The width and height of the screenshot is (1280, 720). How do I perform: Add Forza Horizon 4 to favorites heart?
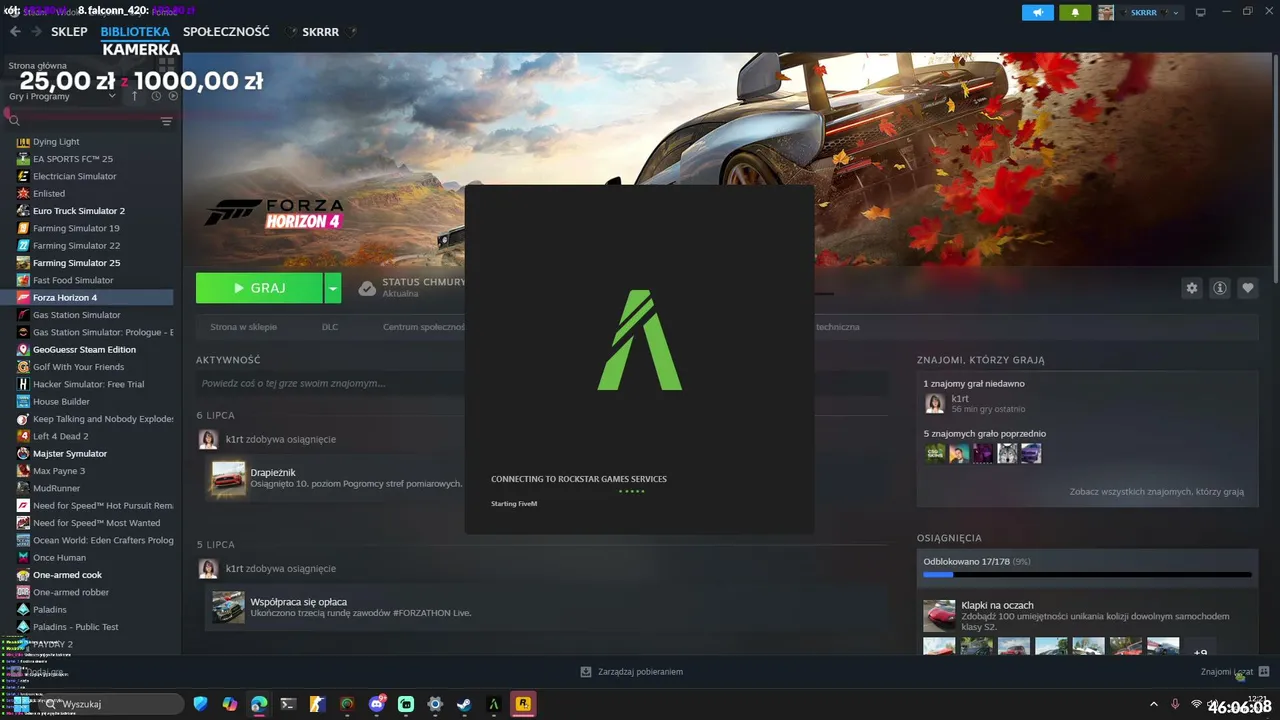[x=1248, y=288]
